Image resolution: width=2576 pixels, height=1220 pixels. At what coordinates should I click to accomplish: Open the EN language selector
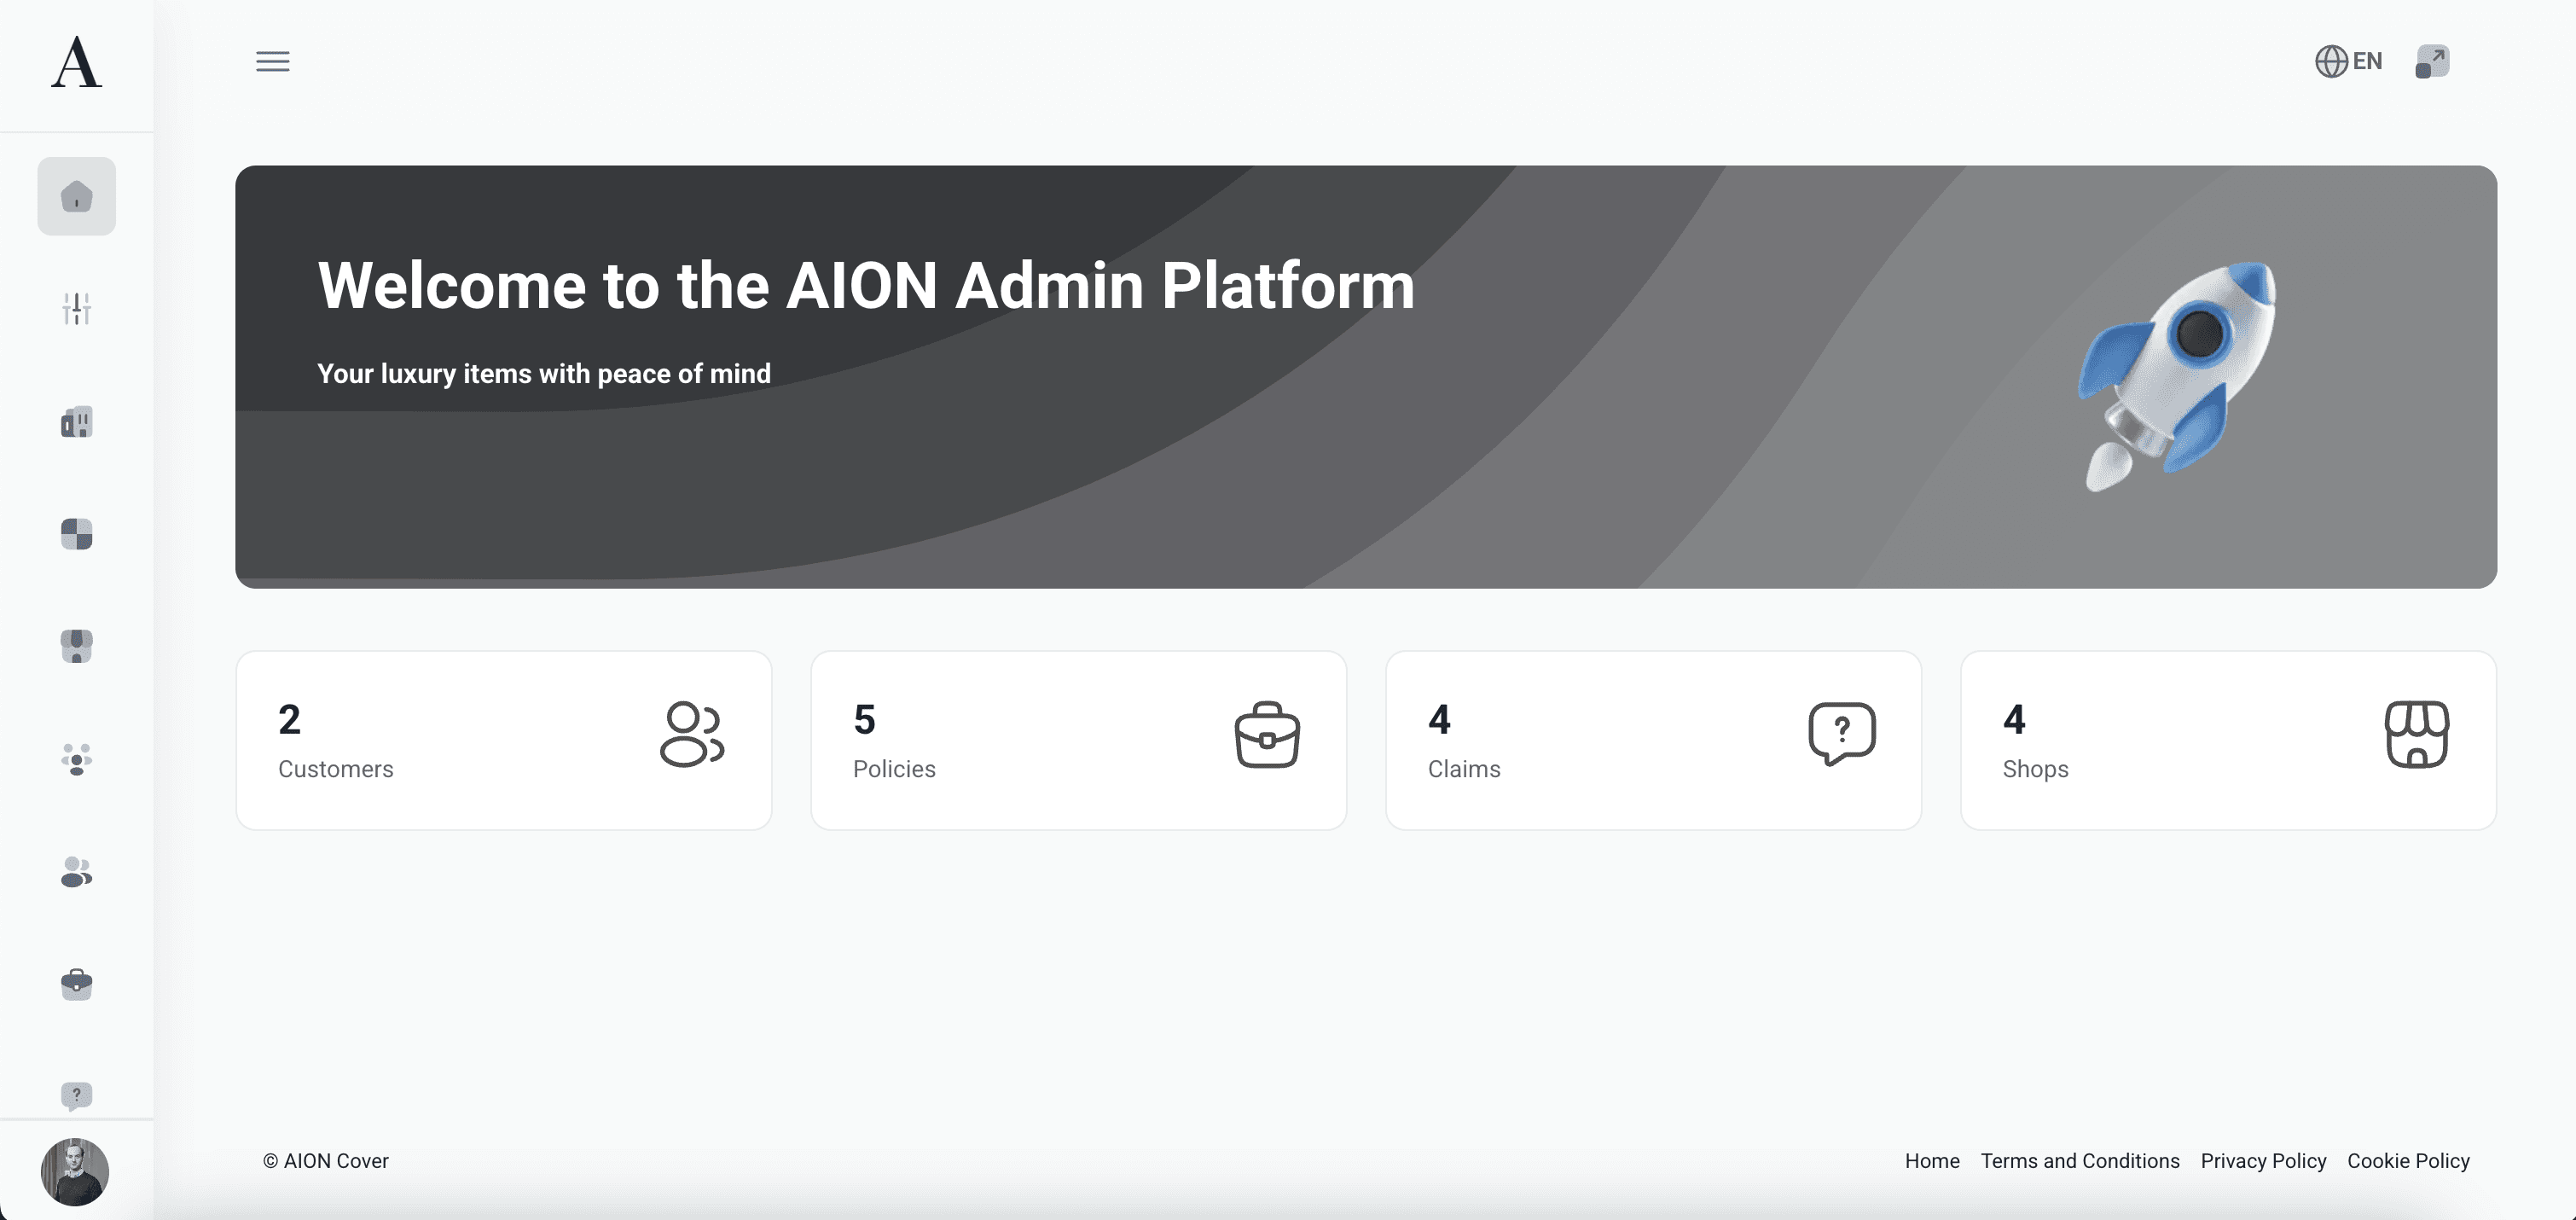pyautogui.click(x=2349, y=62)
